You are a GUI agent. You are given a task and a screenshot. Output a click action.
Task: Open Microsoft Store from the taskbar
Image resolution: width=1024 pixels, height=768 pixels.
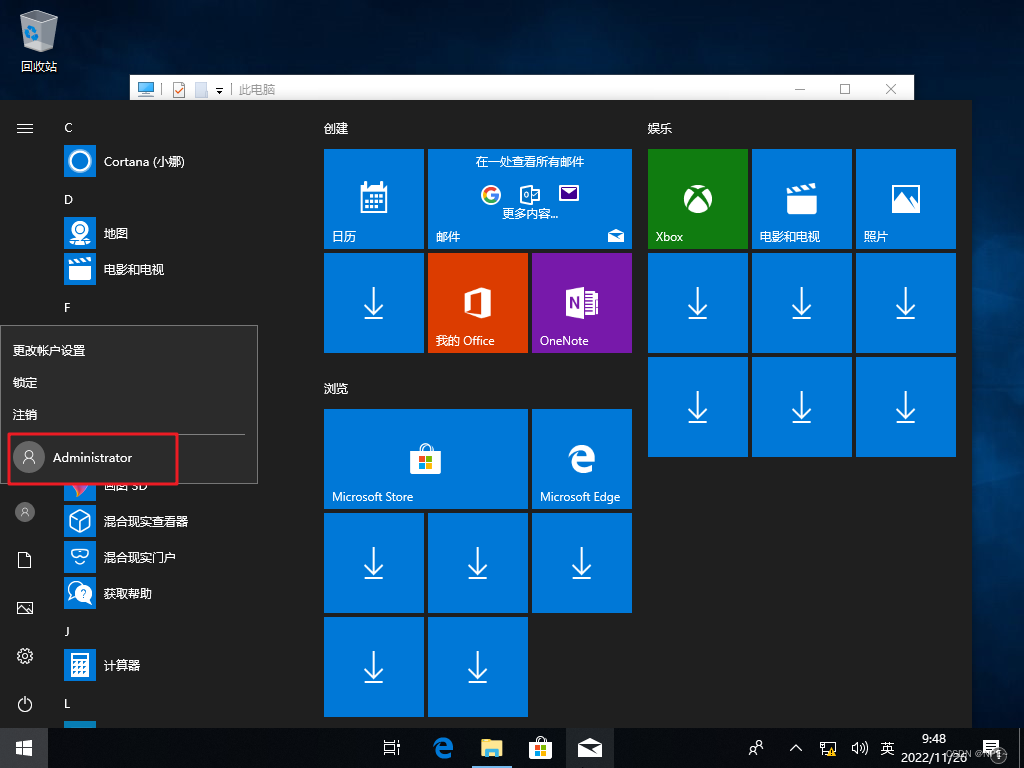click(x=540, y=748)
